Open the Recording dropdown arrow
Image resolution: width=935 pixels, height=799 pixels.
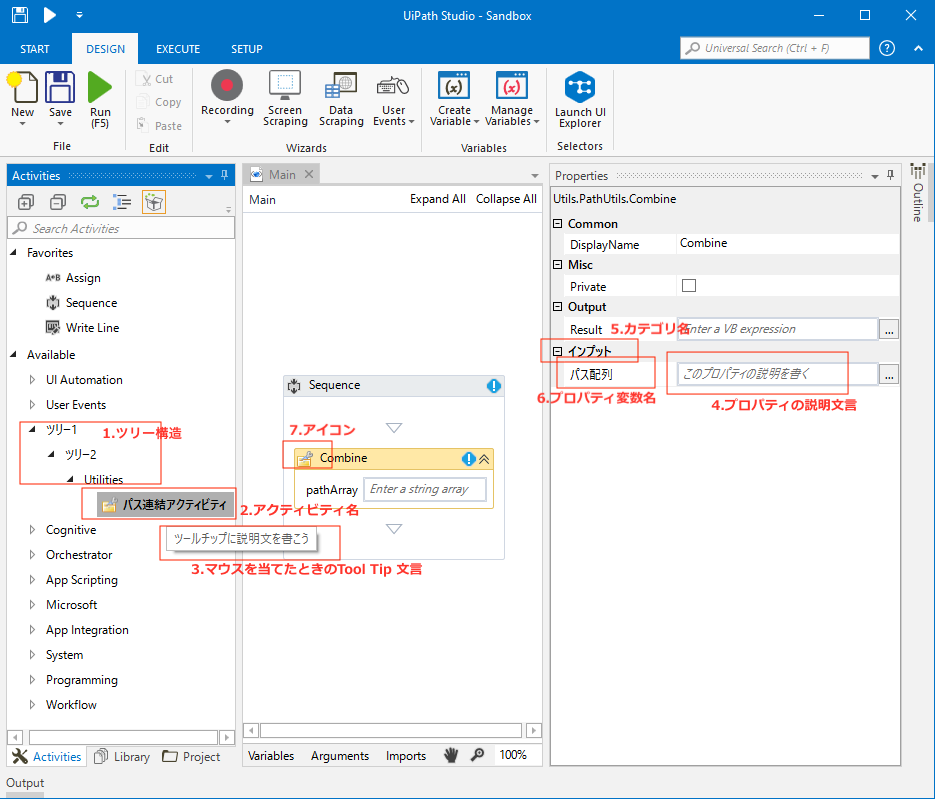(x=227, y=122)
